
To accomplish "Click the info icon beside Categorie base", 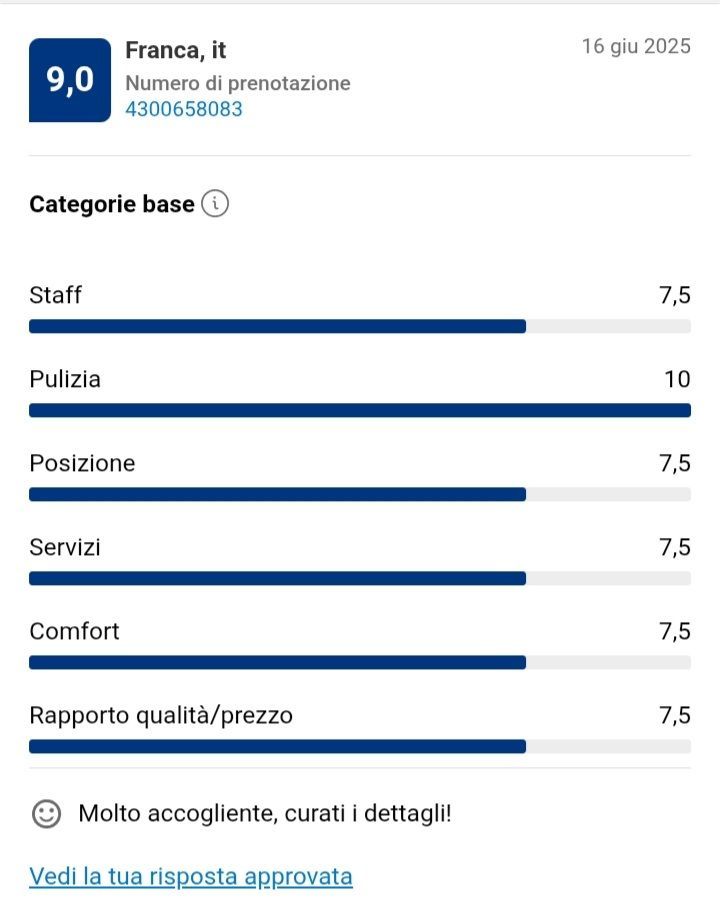I will click(x=215, y=204).
